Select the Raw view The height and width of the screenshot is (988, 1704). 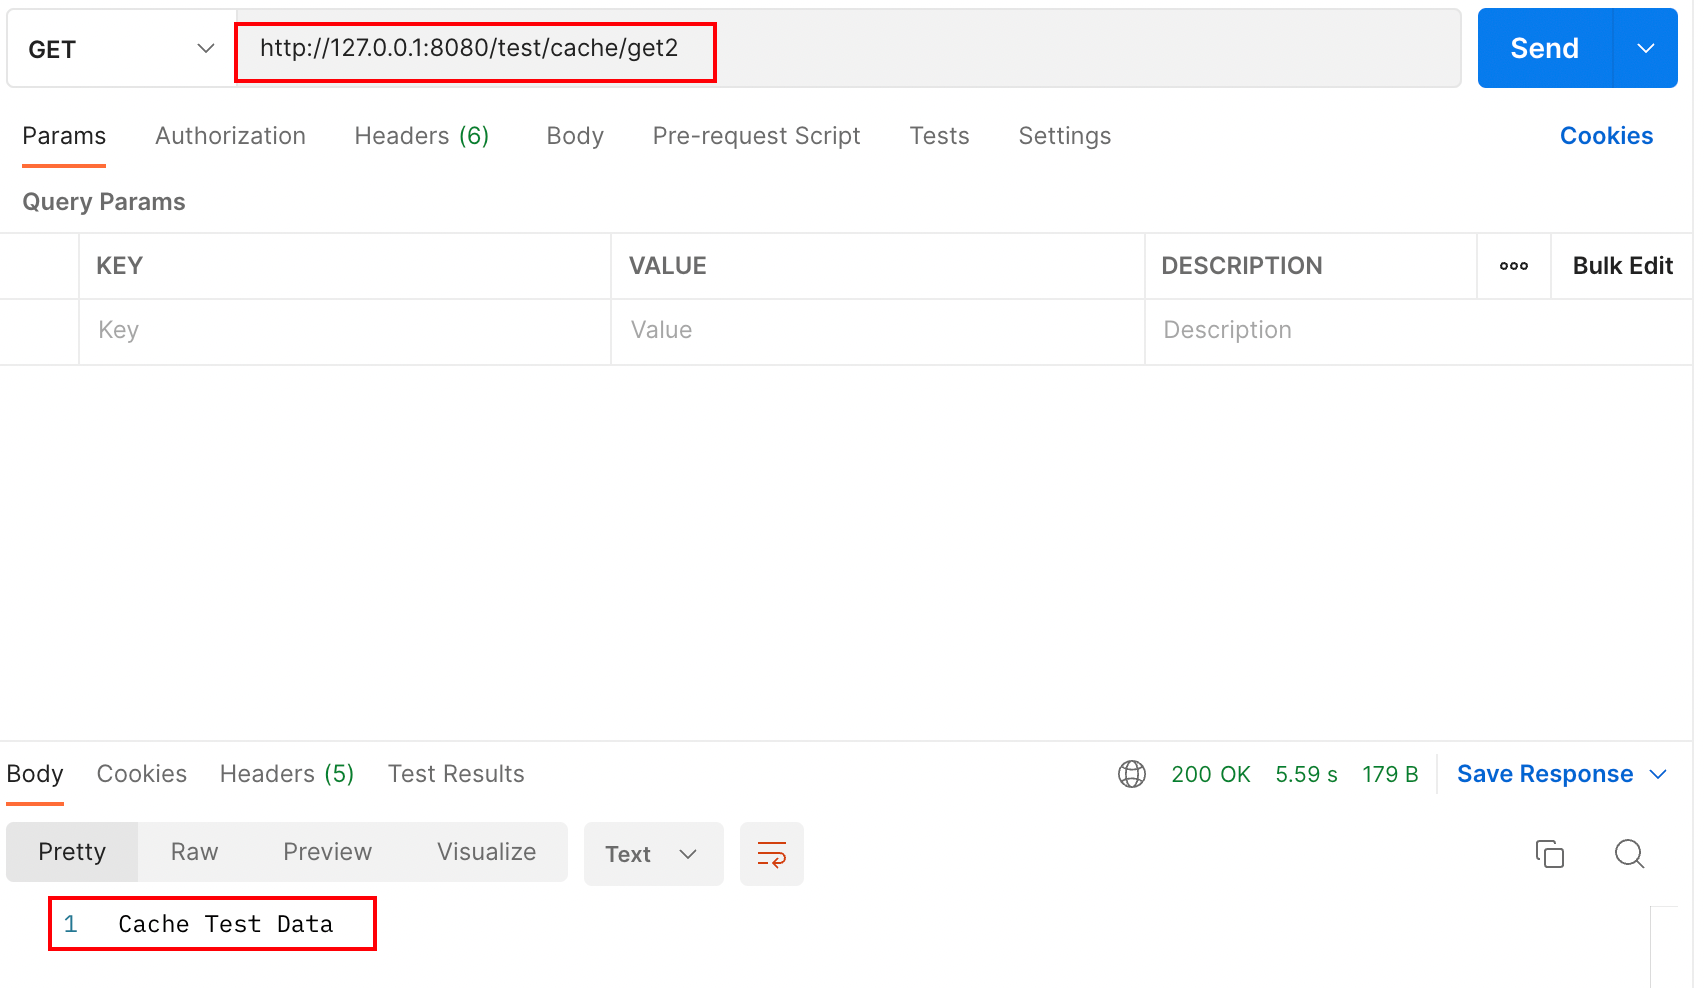coord(194,852)
